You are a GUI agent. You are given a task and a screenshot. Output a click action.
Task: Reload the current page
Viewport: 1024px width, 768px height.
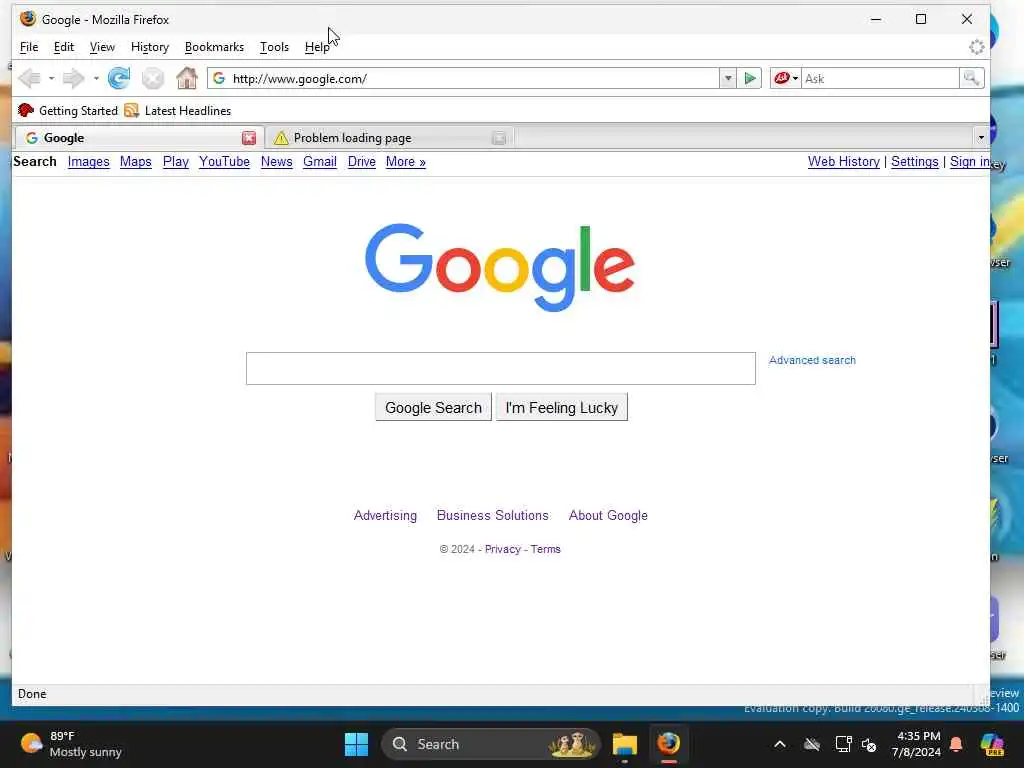(119, 78)
